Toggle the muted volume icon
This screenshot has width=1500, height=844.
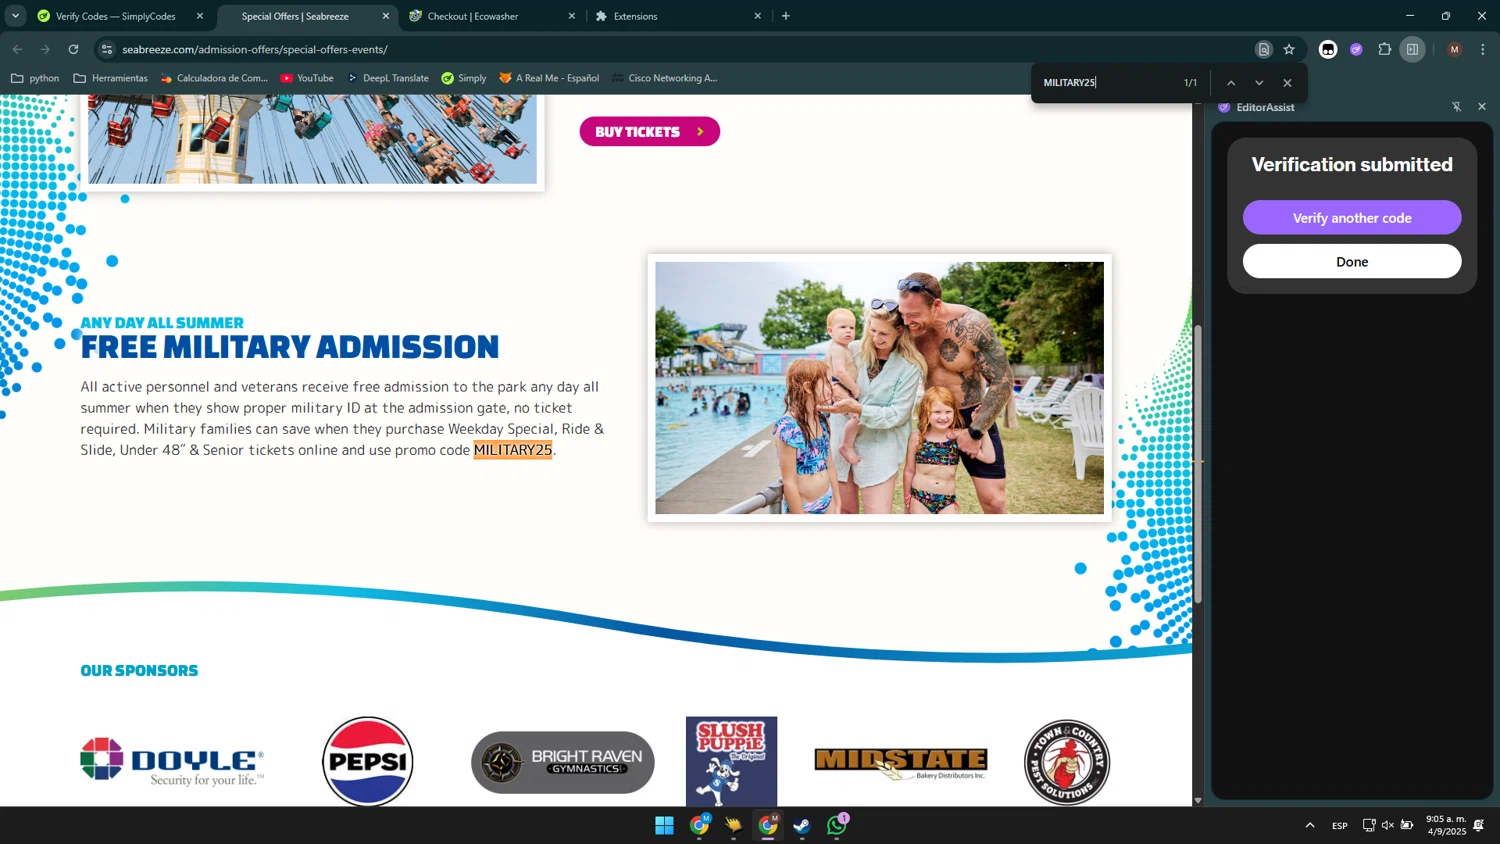[x=1388, y=825]
